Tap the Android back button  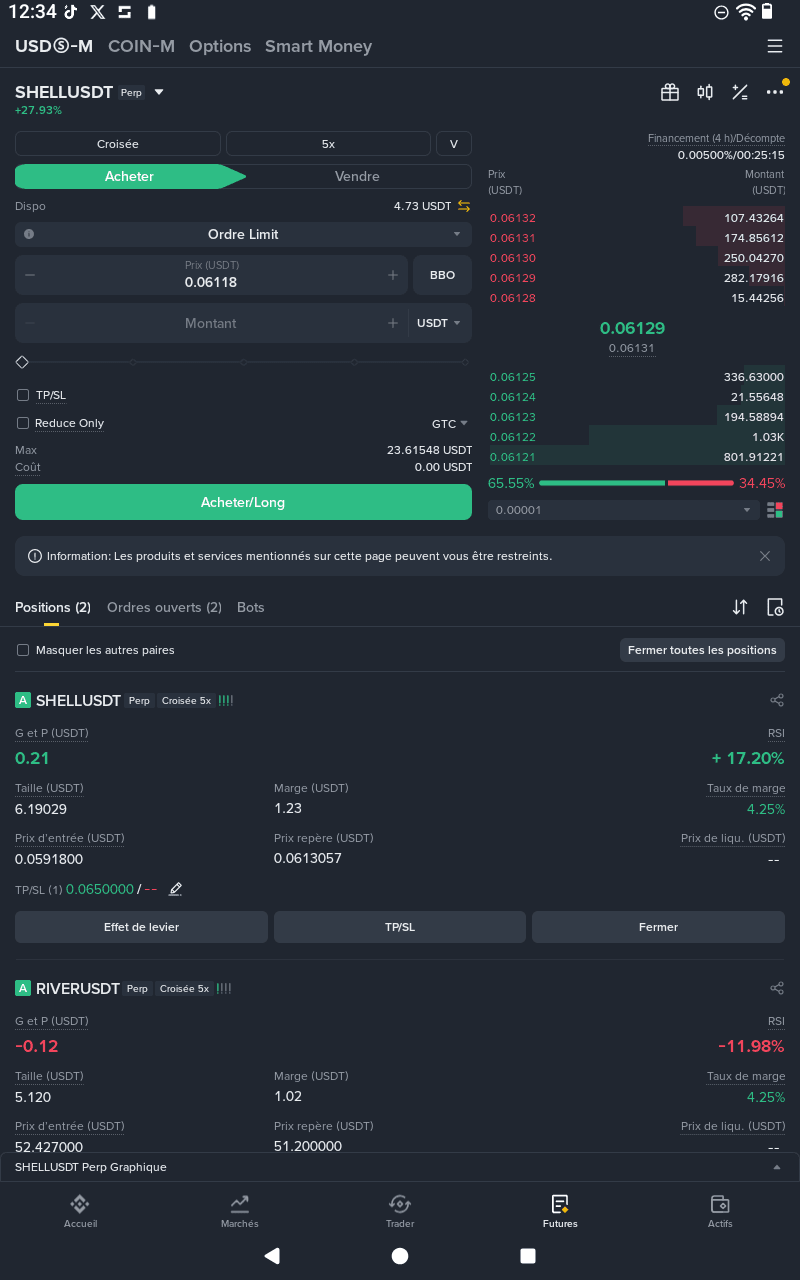272,1256
